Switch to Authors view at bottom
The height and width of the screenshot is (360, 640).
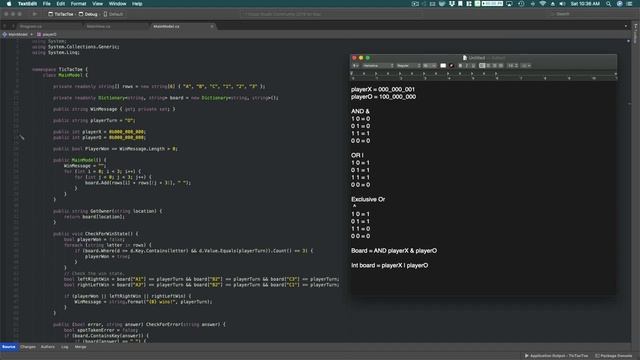(x=48, y=347)
